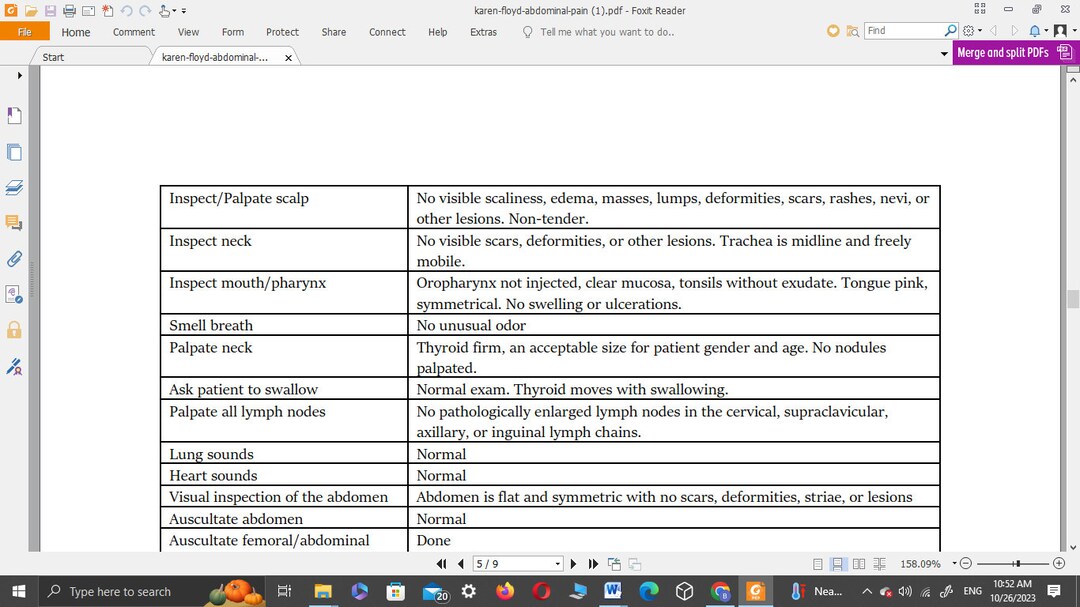
Task: Save the document with the disk icon
Action: click(50, 10)
